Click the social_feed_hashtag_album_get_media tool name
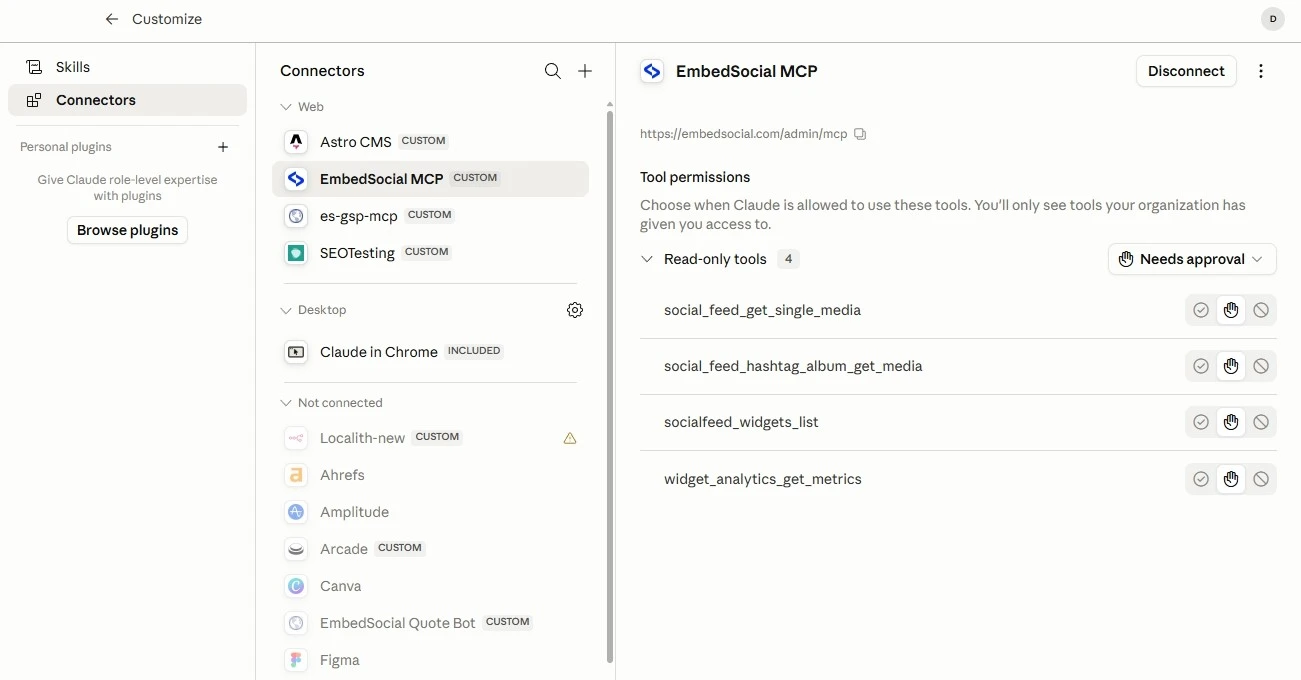1301x680 pixels. click(793, 366)
